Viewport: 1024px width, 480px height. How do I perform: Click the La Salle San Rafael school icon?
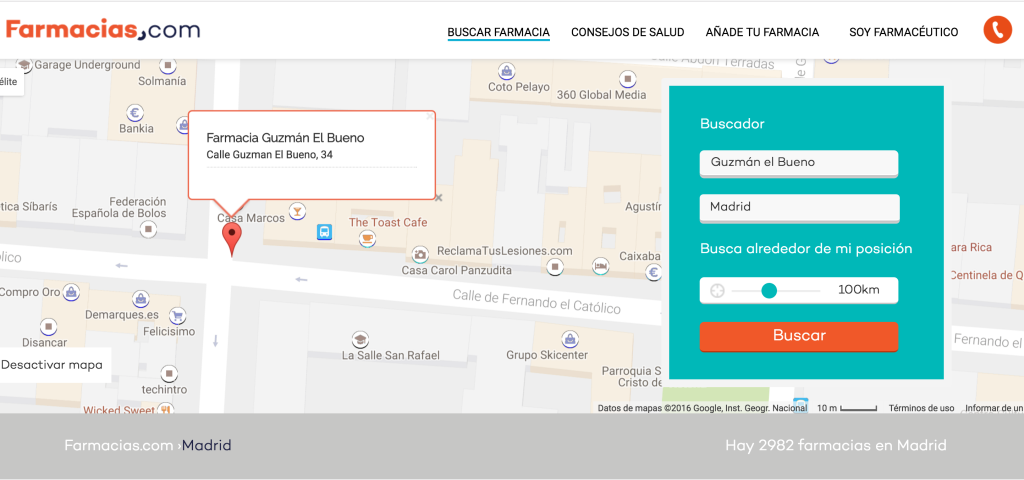click(360, 339)
